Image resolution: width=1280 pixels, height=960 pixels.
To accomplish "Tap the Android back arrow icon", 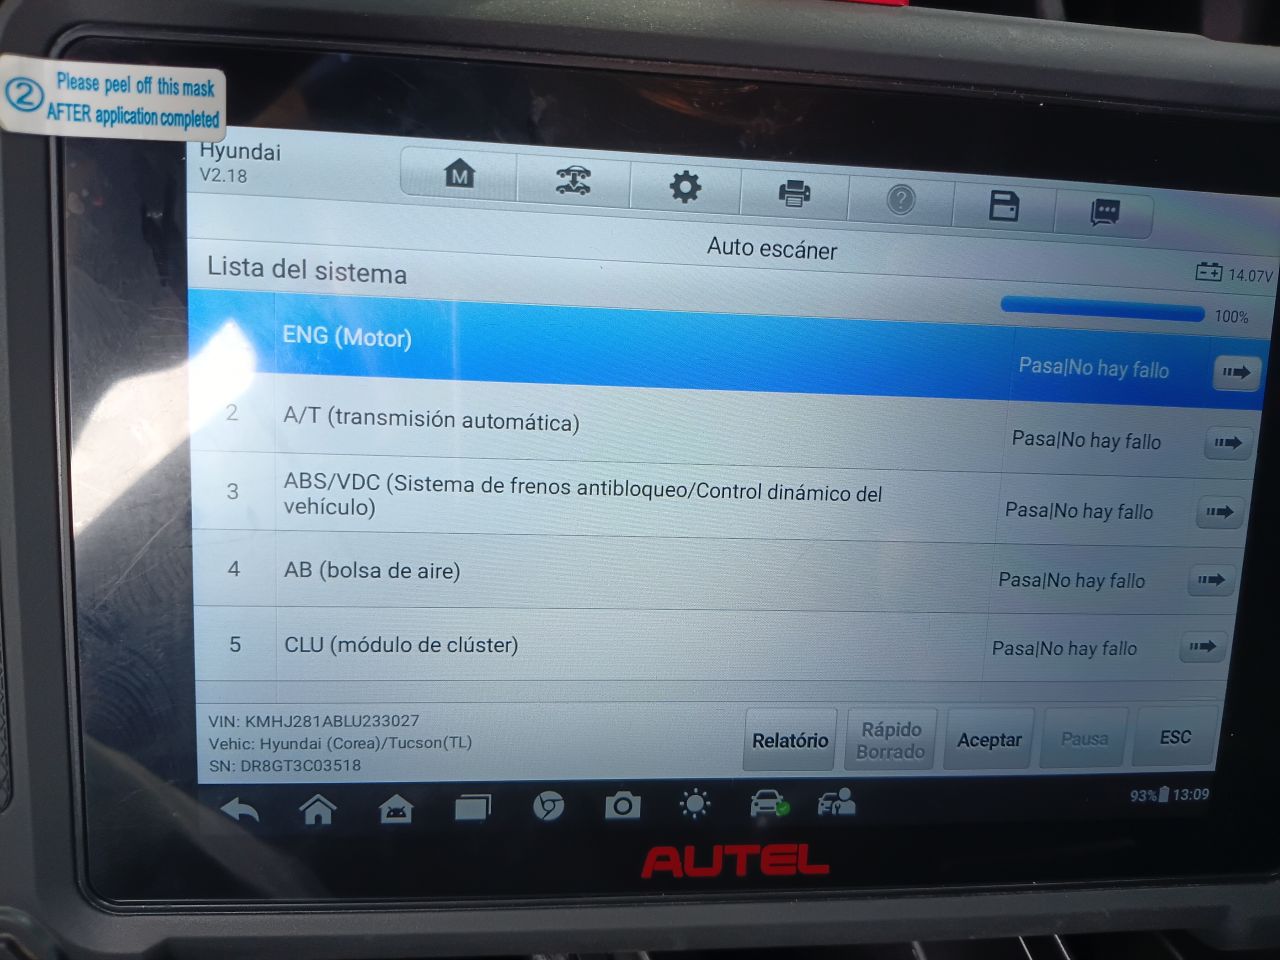I will (240, 808).
